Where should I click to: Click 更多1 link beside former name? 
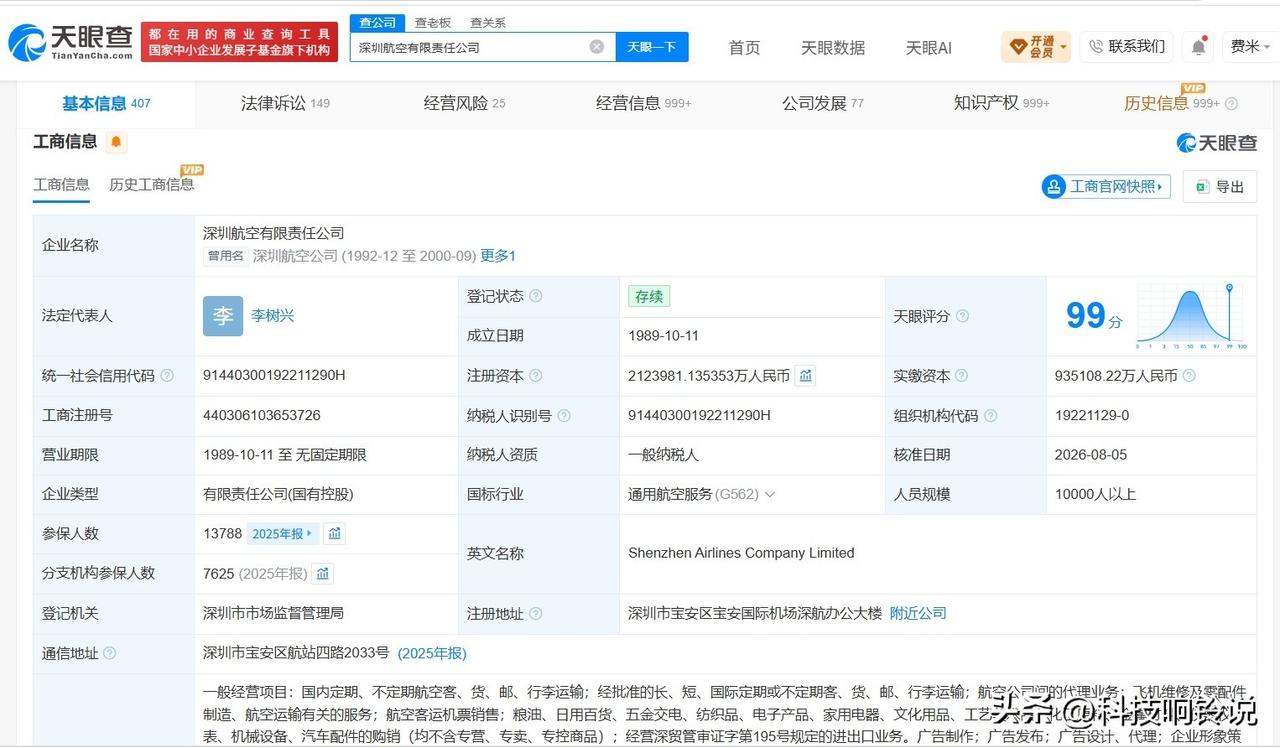pos(498,256)
